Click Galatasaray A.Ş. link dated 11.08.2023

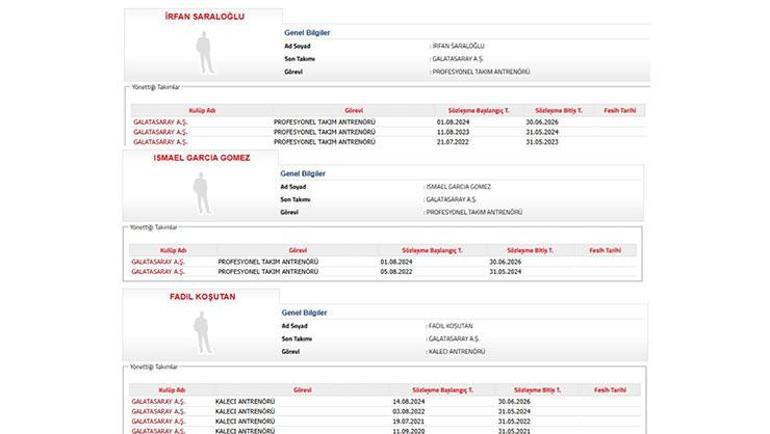[160, 132]
